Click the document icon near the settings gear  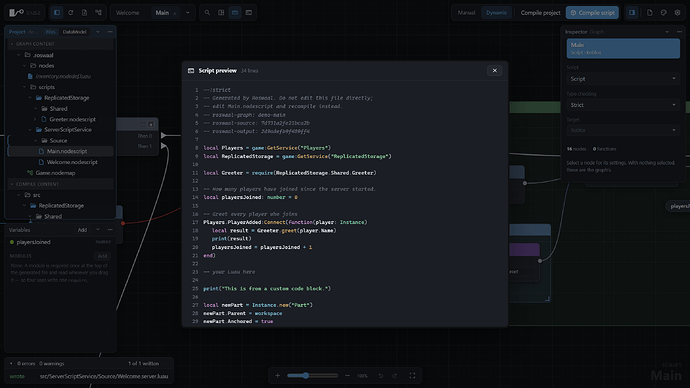tap(650, 13)
